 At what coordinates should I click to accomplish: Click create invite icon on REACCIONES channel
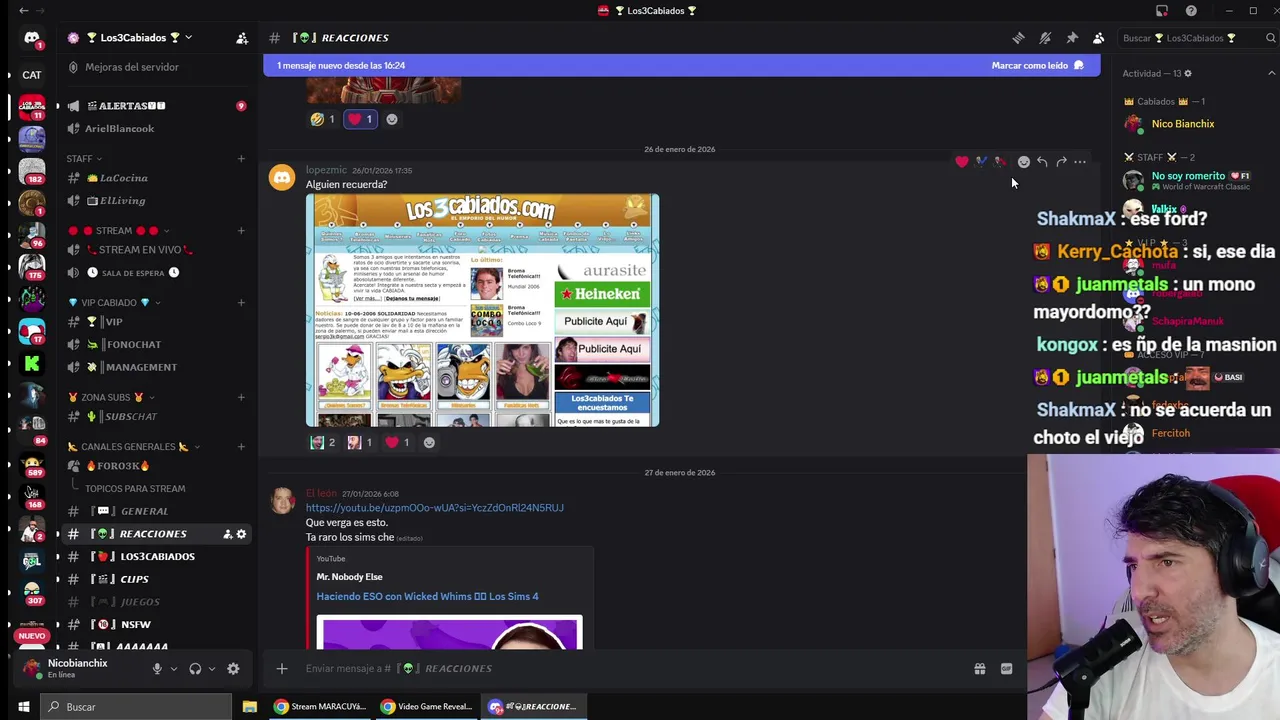(x=227, y=534)
